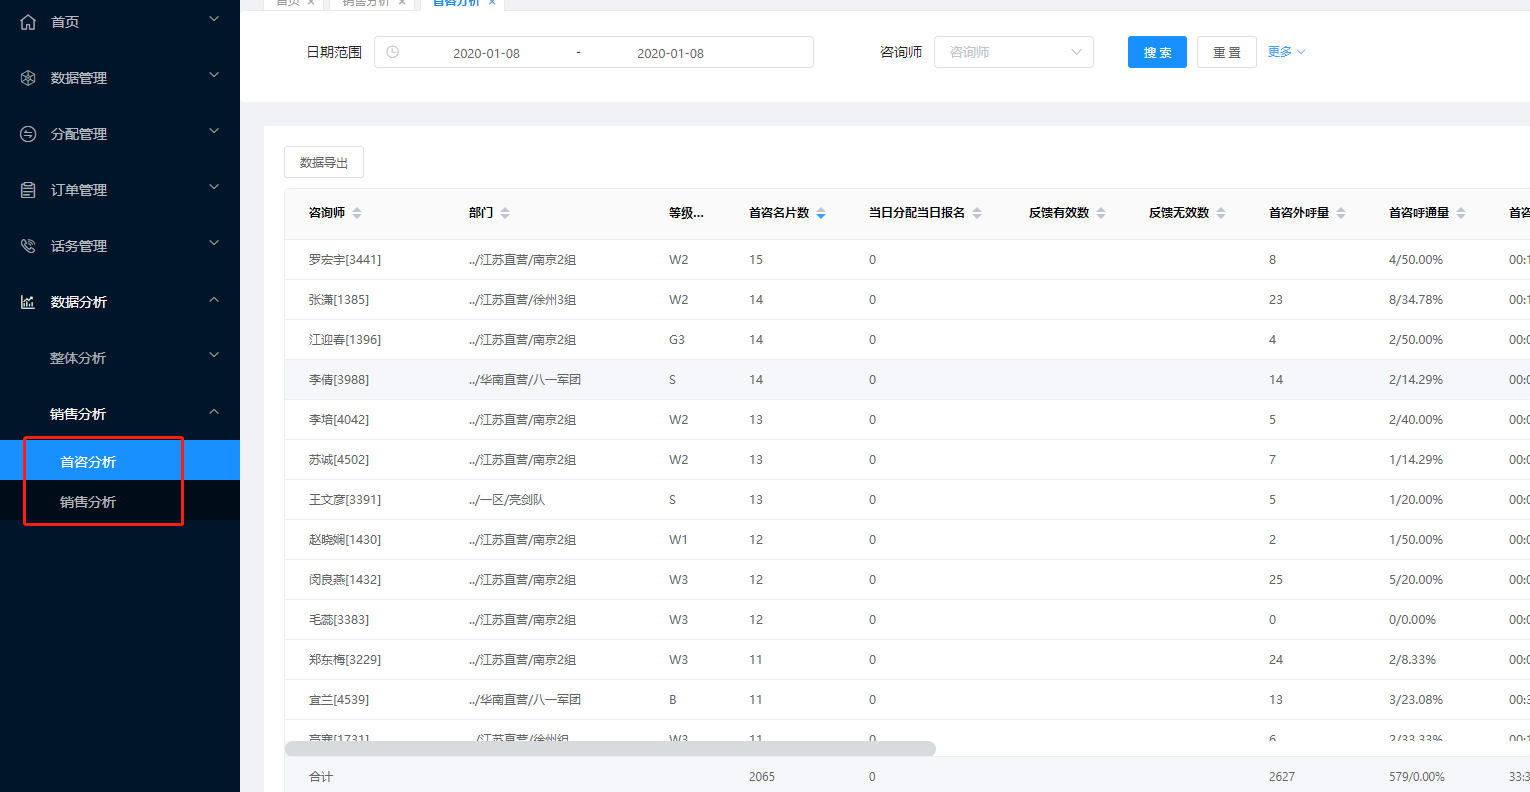The height and width of the screenshot is (792, 1530).
Task: Collapse the 销售分析 submenu chevron
Action: (x=214, y=413)
